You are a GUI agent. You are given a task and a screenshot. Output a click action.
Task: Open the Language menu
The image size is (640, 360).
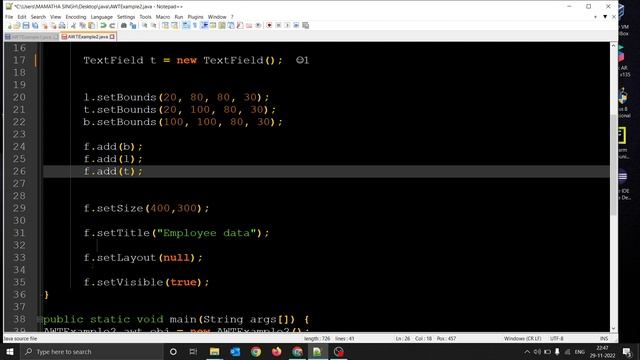102,17
